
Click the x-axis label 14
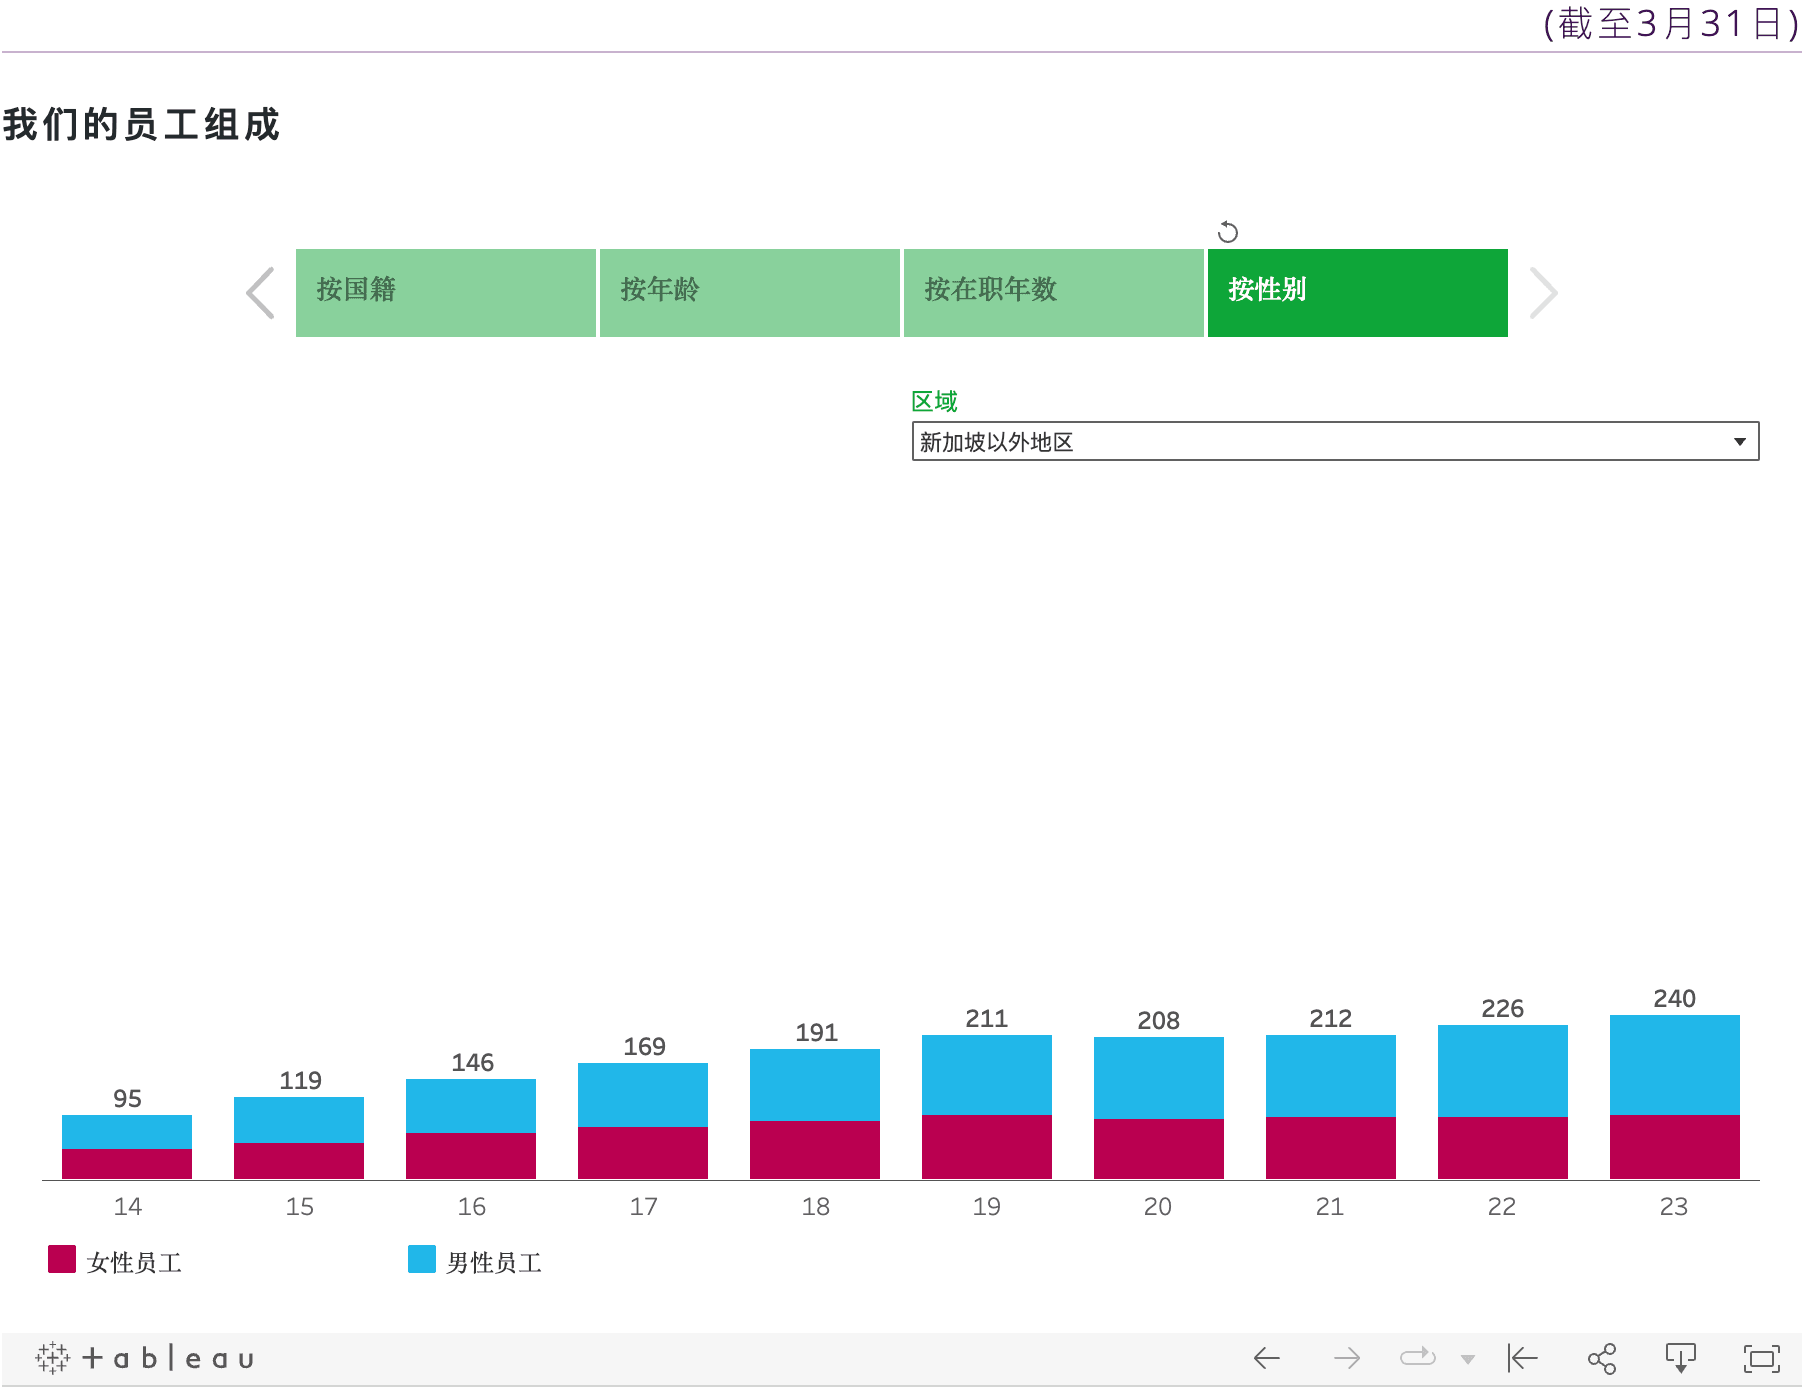pos(127,1206)
